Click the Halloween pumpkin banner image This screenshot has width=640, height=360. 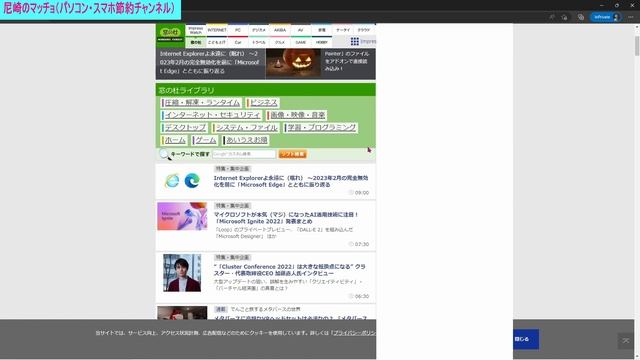point(293,63)
